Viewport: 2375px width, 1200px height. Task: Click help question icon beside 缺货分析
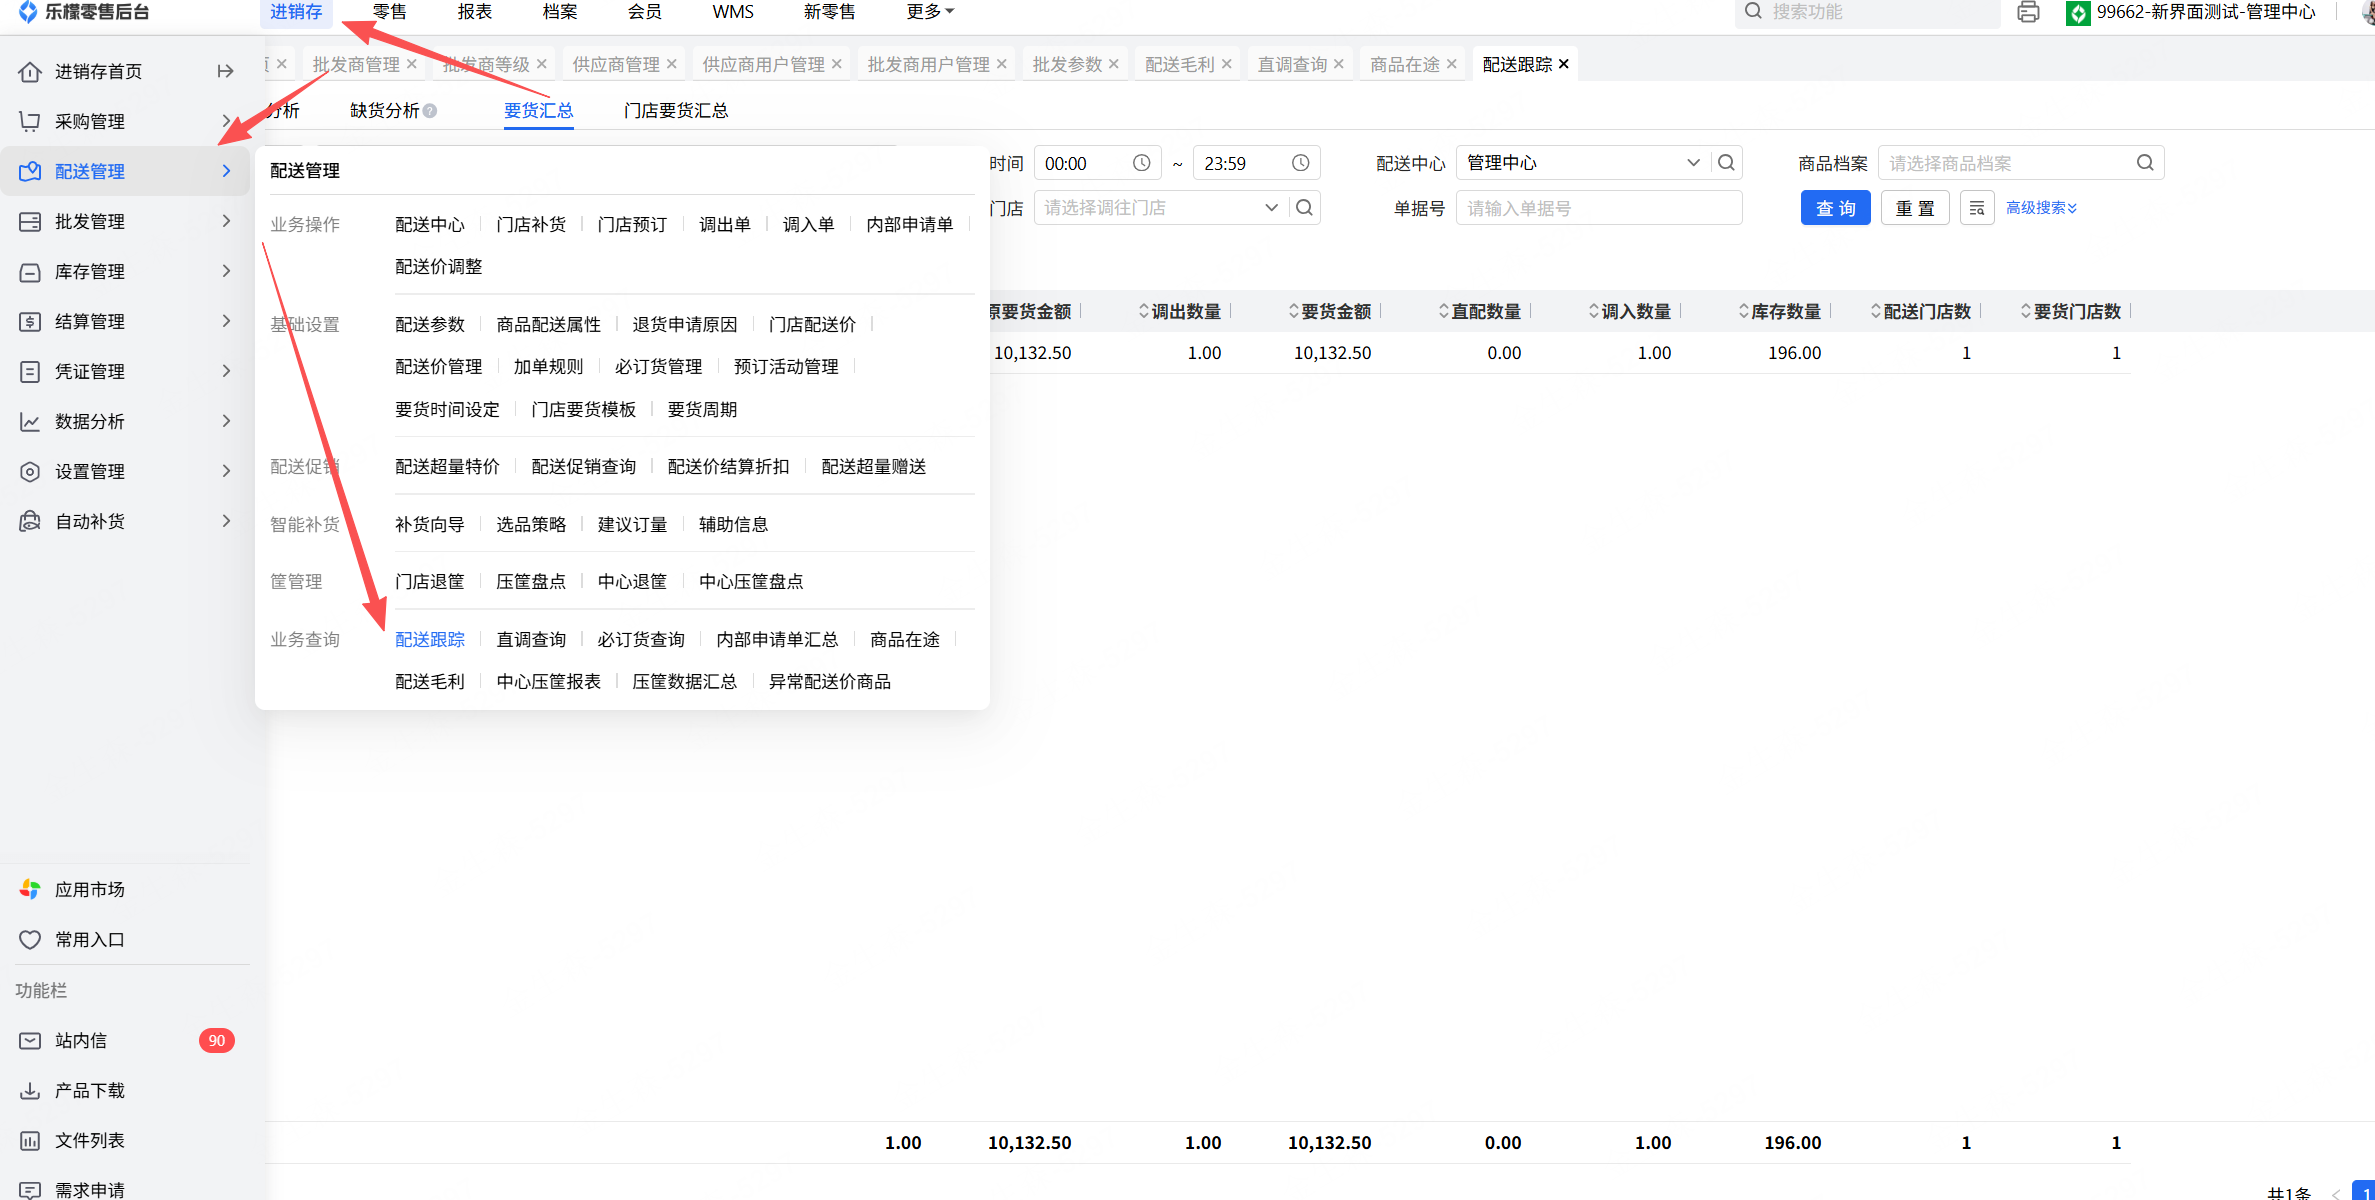tap(430, 111)
